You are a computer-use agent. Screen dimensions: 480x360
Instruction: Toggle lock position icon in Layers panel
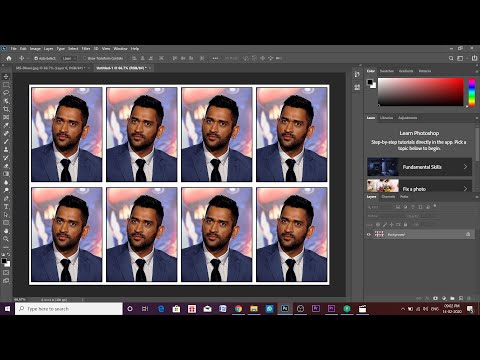pos(391,225)
